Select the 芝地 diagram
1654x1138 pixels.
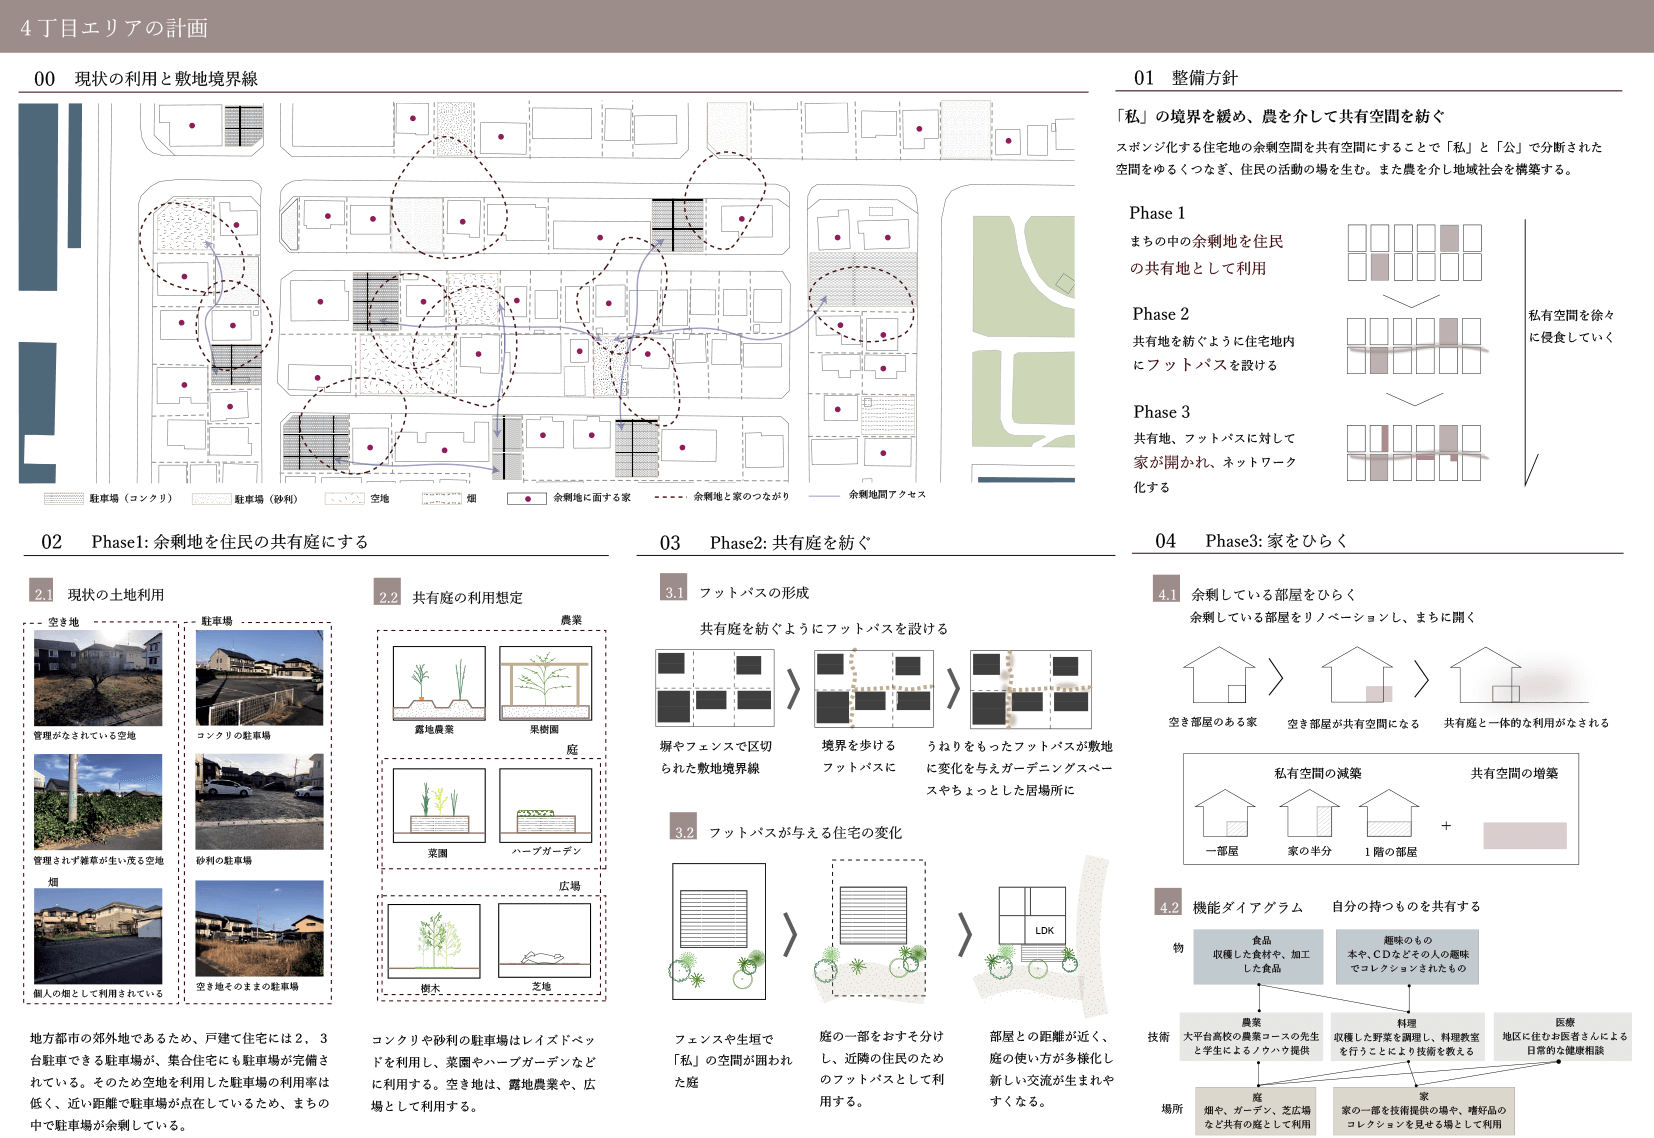[545, 941]
